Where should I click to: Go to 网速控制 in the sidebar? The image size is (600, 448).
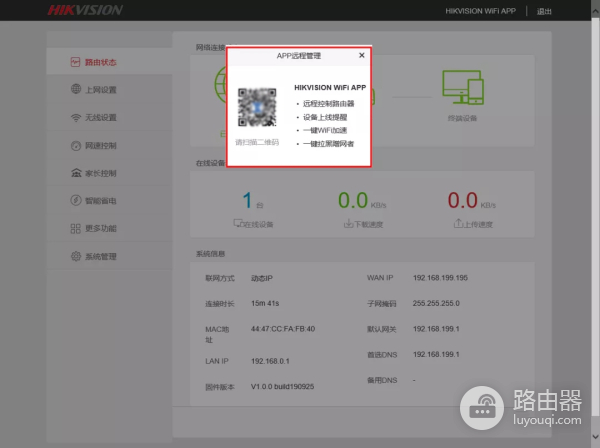(99, 146)
